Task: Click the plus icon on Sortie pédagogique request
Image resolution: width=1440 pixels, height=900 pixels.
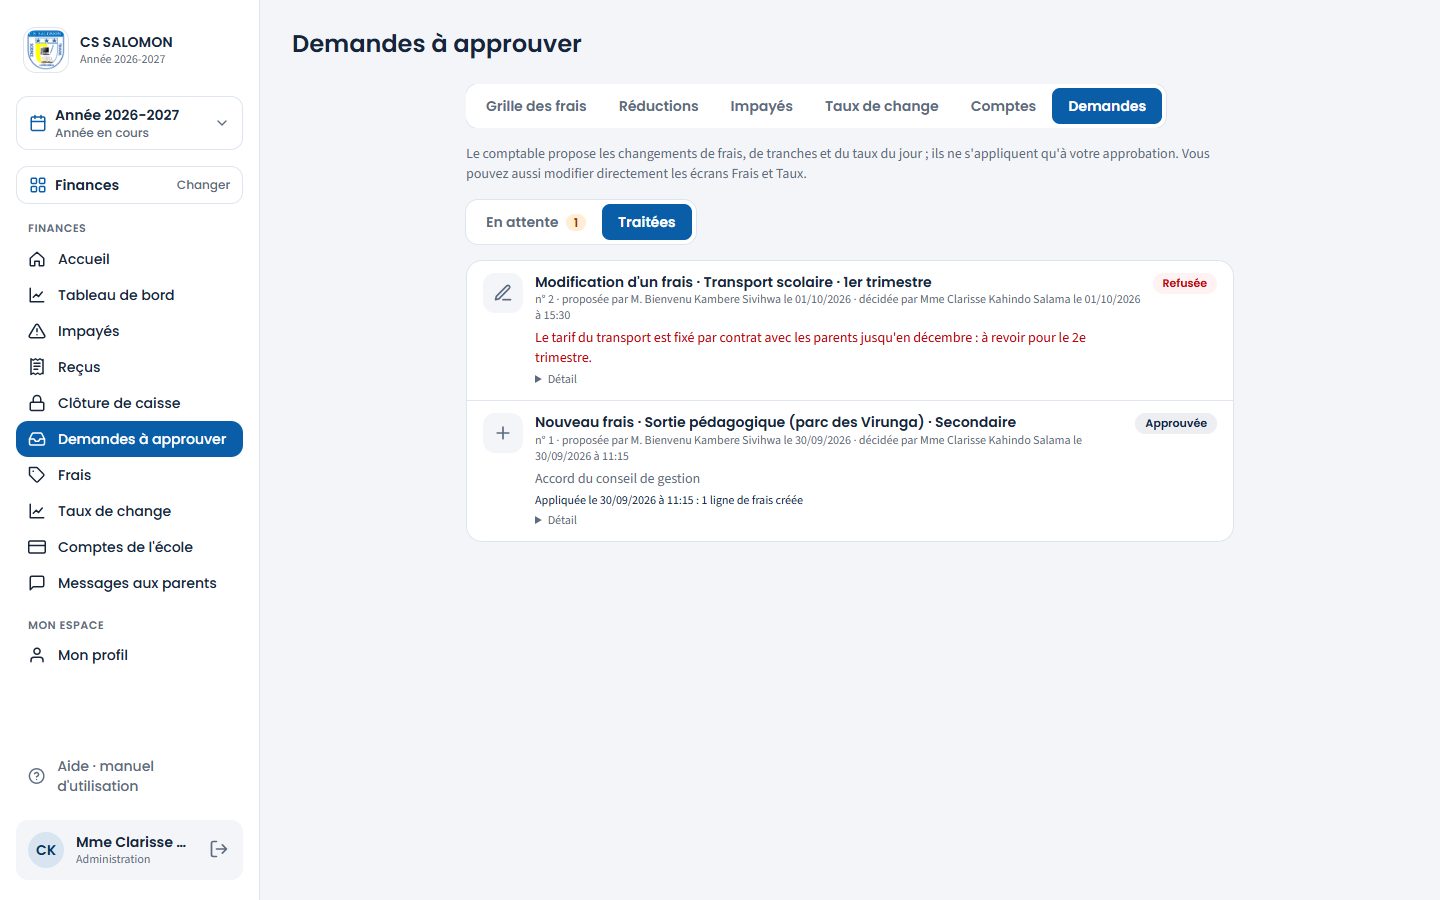Action: 503,433
